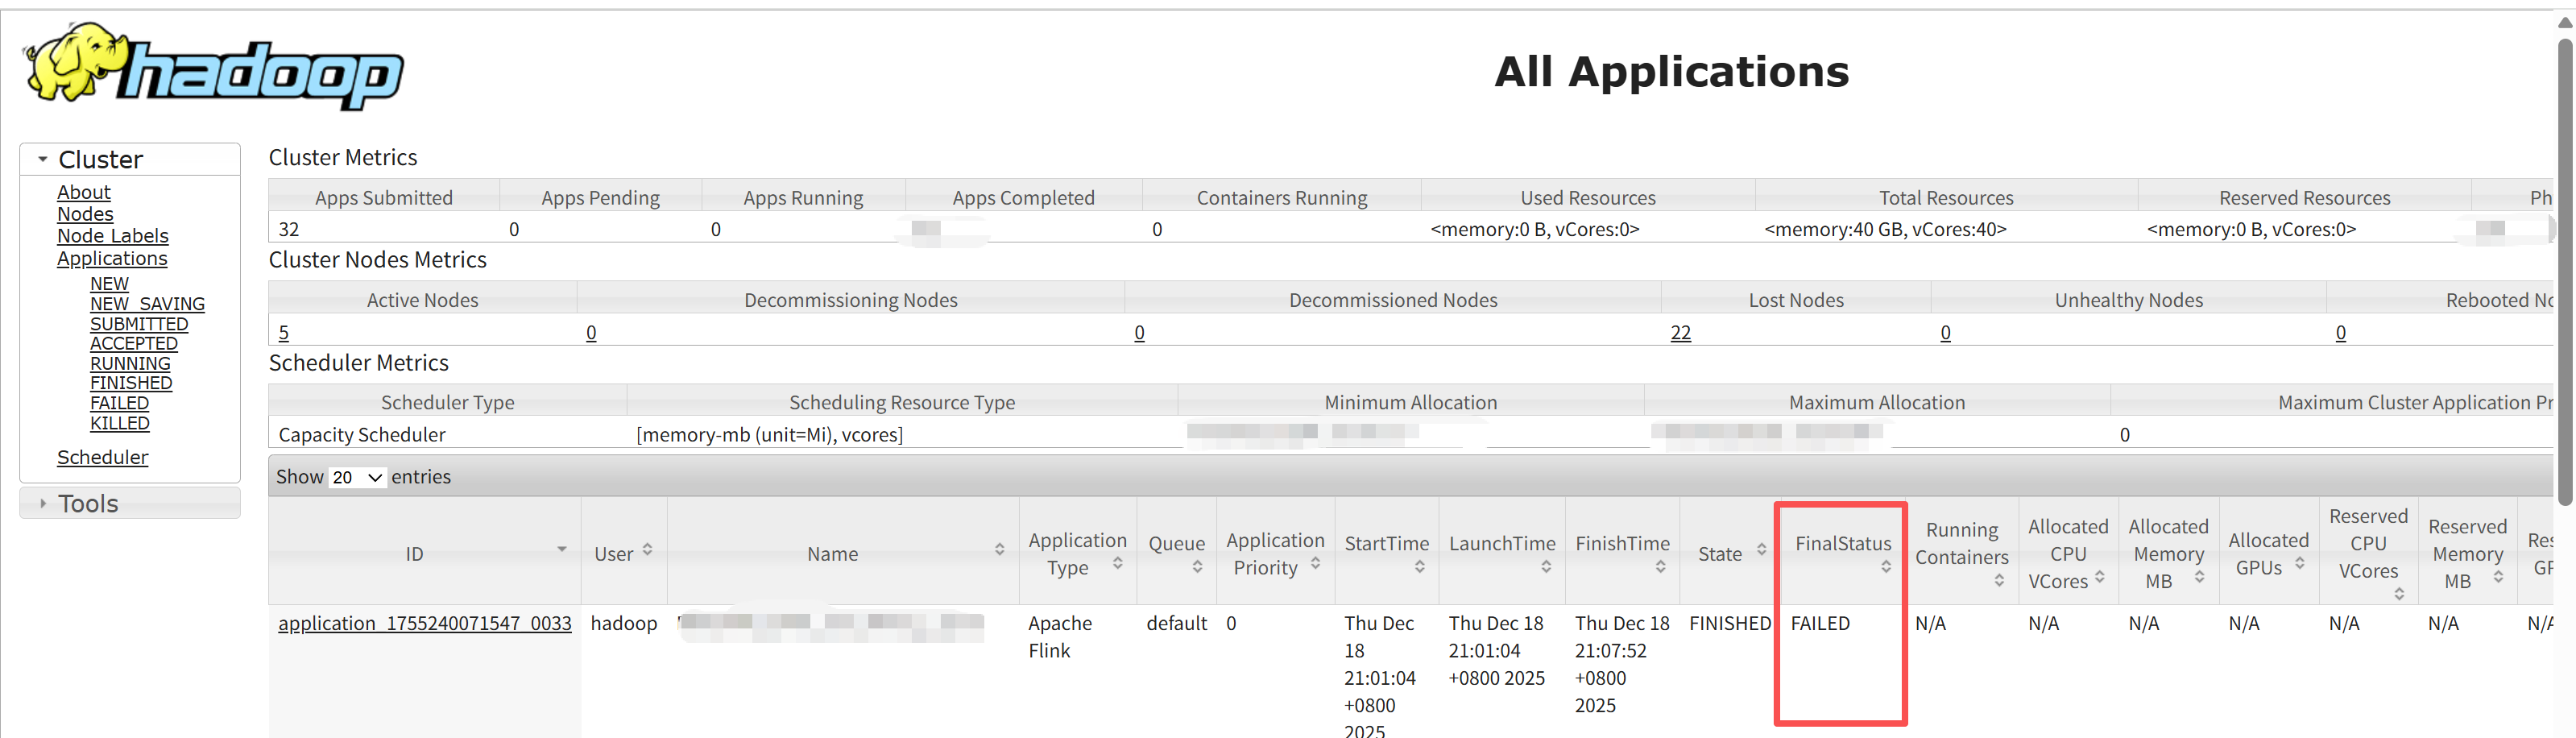Open the Node Labels link

[x=113, y=236]
